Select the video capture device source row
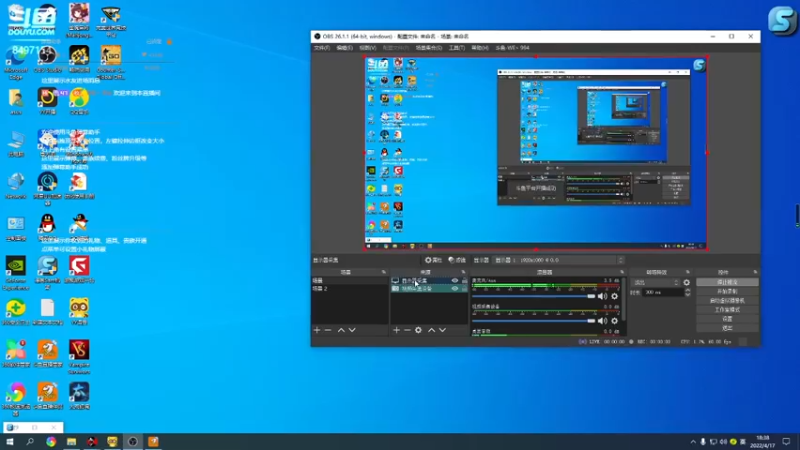The width and height of the screenshot is (800, 450). (x=429, y=288)
